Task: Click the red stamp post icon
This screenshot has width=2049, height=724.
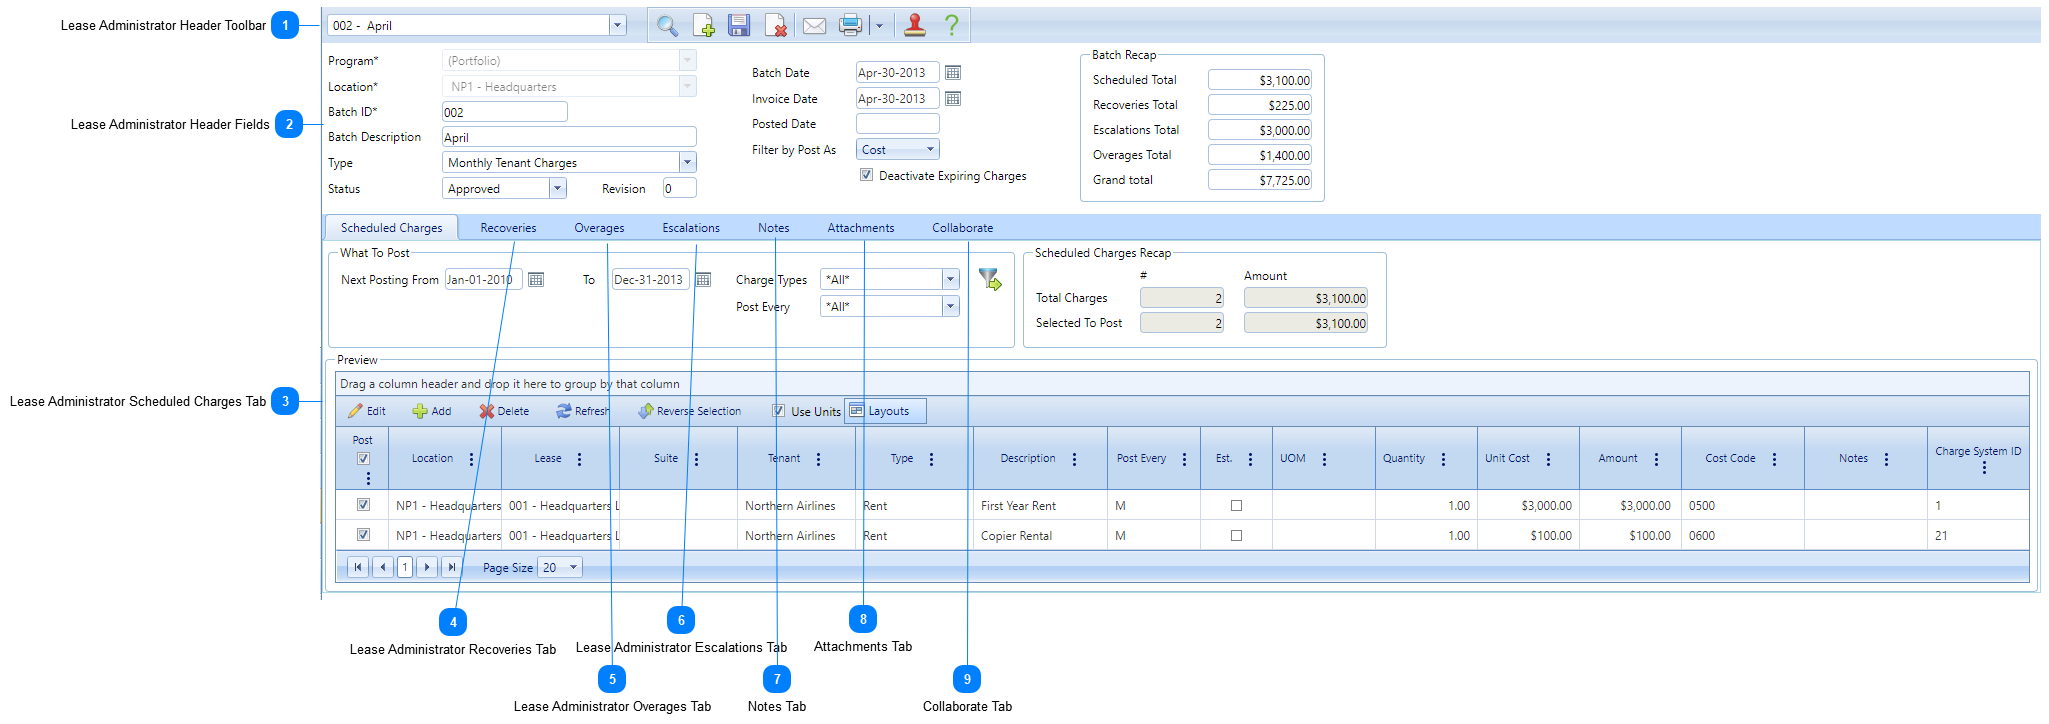Action: [915, 26]
